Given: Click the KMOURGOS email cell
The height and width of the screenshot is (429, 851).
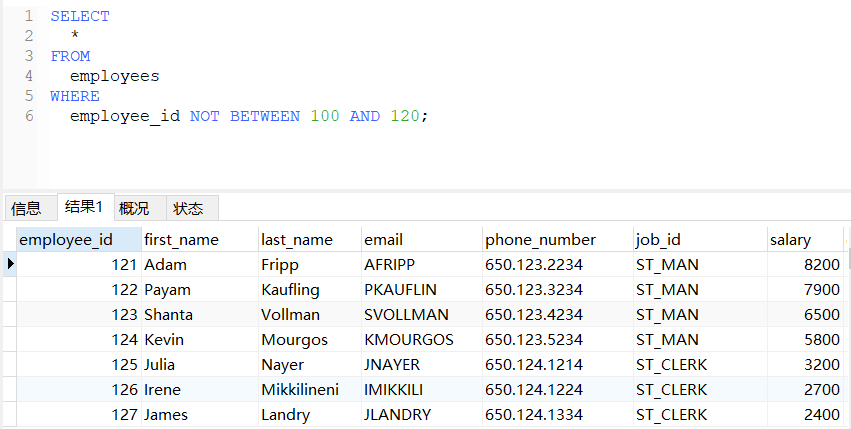Looking at the screenshot, I should 408,340.
